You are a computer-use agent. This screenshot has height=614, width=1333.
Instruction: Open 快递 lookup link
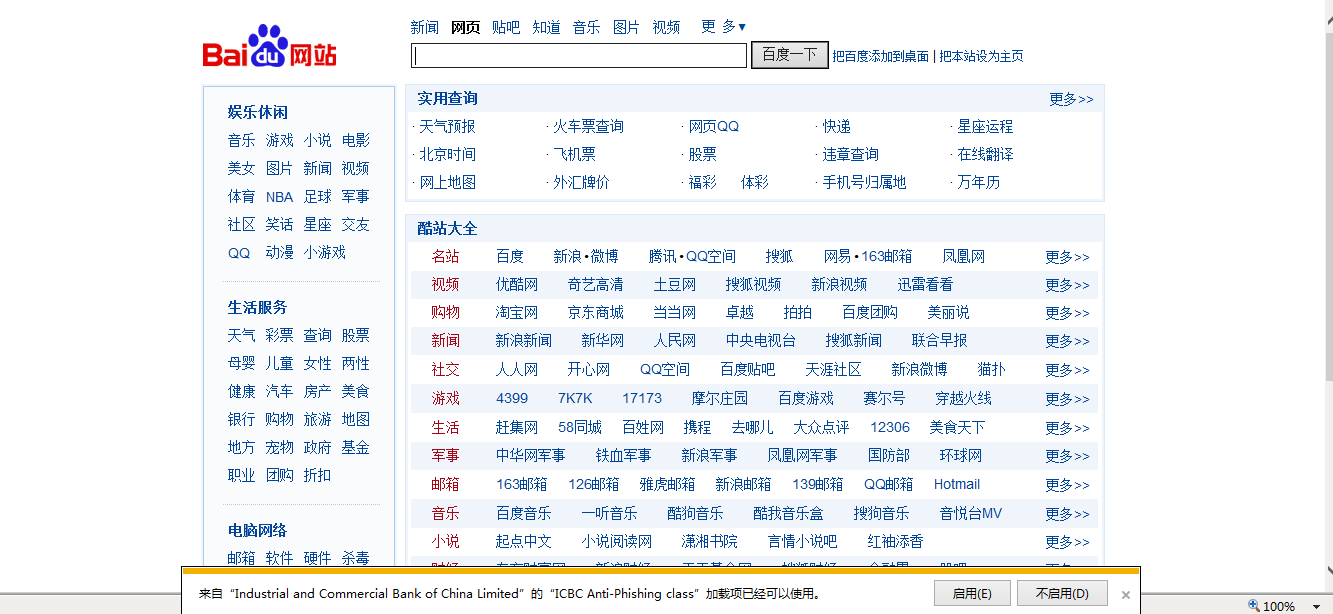point(837,126)
